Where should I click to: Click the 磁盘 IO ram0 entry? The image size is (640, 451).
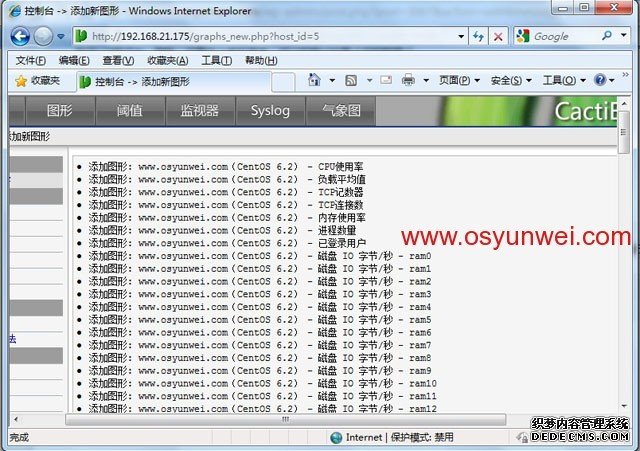coord(260,256)
